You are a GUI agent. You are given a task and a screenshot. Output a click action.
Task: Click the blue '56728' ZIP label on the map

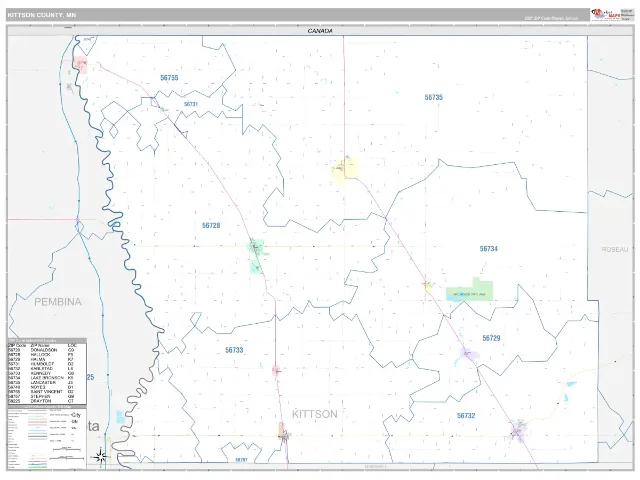point(211,225)
